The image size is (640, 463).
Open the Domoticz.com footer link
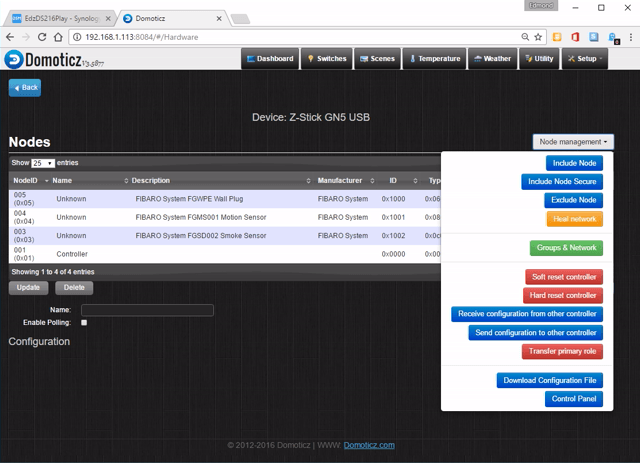[369, 445]
